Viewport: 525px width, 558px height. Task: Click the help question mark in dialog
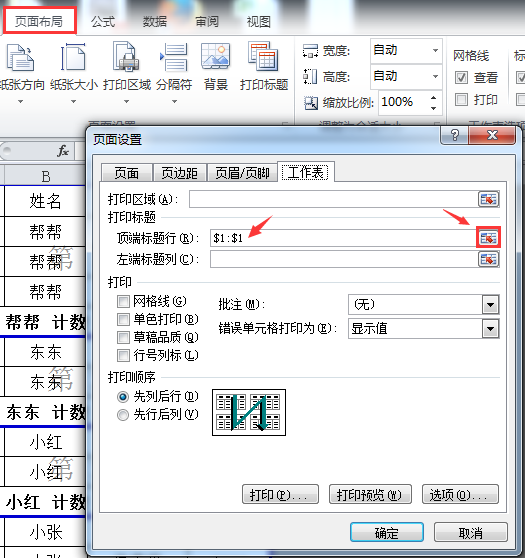(455, 135)
